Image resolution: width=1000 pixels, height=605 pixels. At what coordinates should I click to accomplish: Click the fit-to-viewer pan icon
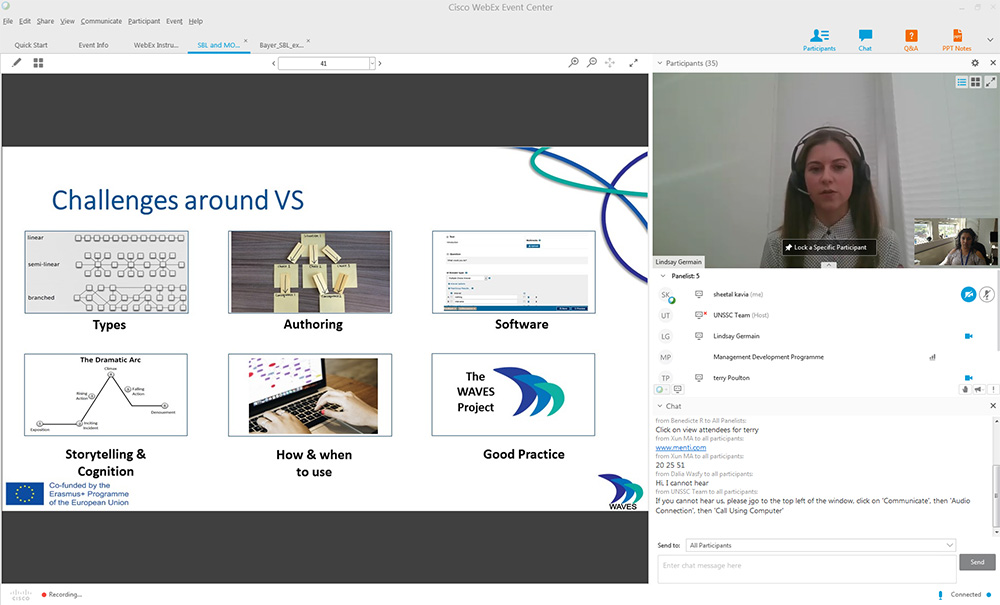tap(610, 62)
